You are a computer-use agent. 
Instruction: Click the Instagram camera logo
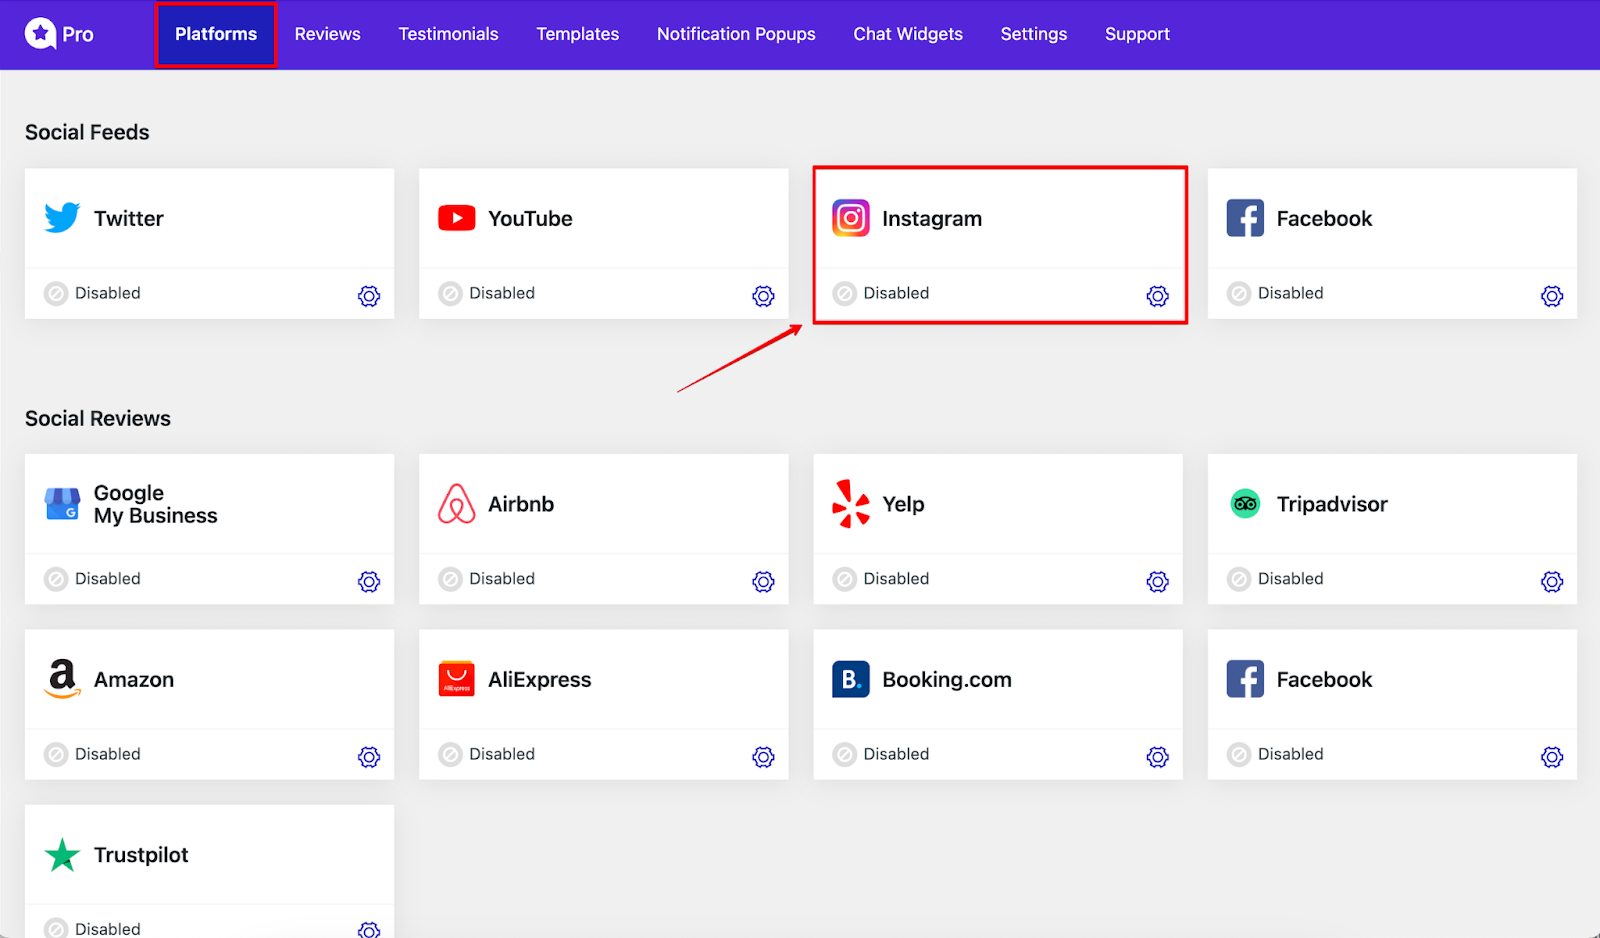point(851,218)
